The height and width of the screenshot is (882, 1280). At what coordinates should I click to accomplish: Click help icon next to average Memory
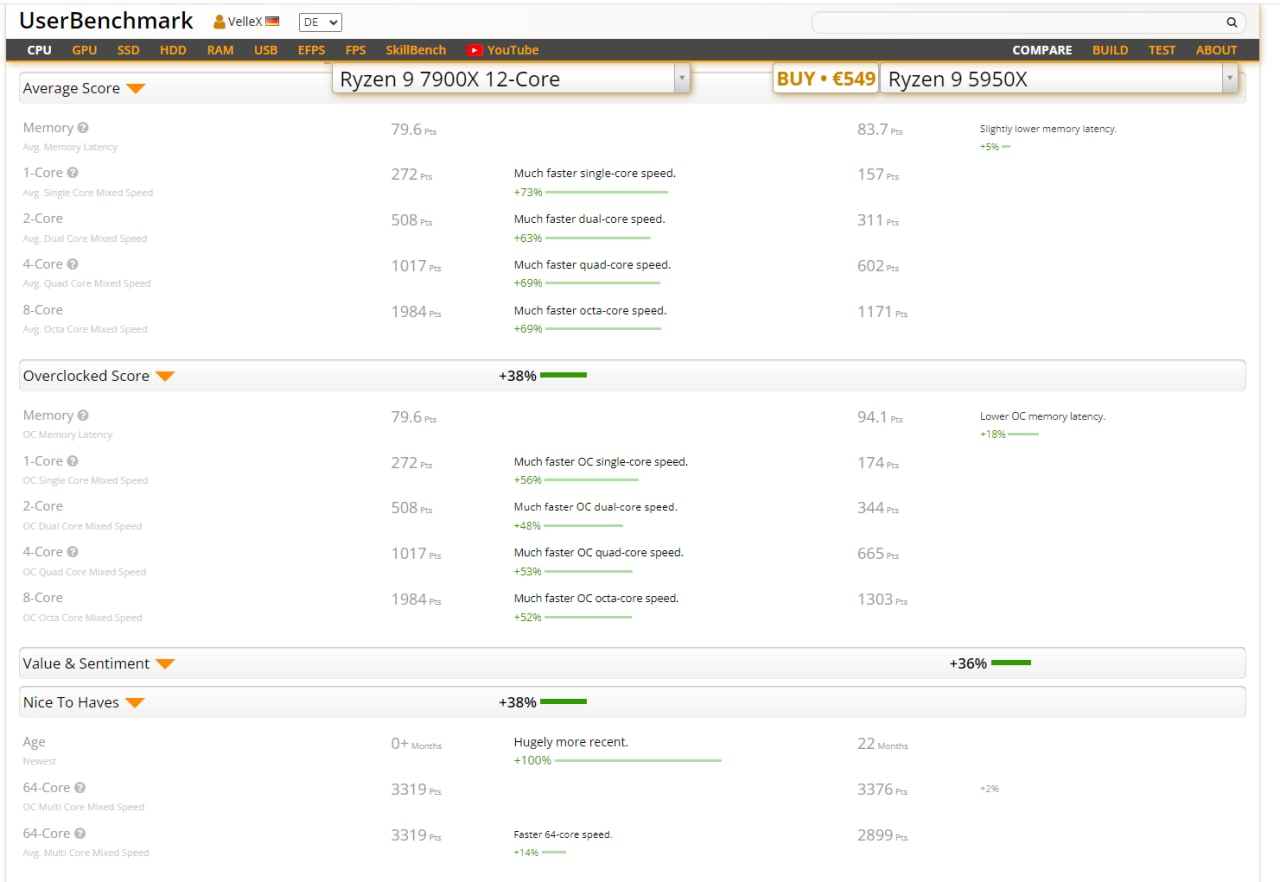pyautogui.click(x=83, y=128)
